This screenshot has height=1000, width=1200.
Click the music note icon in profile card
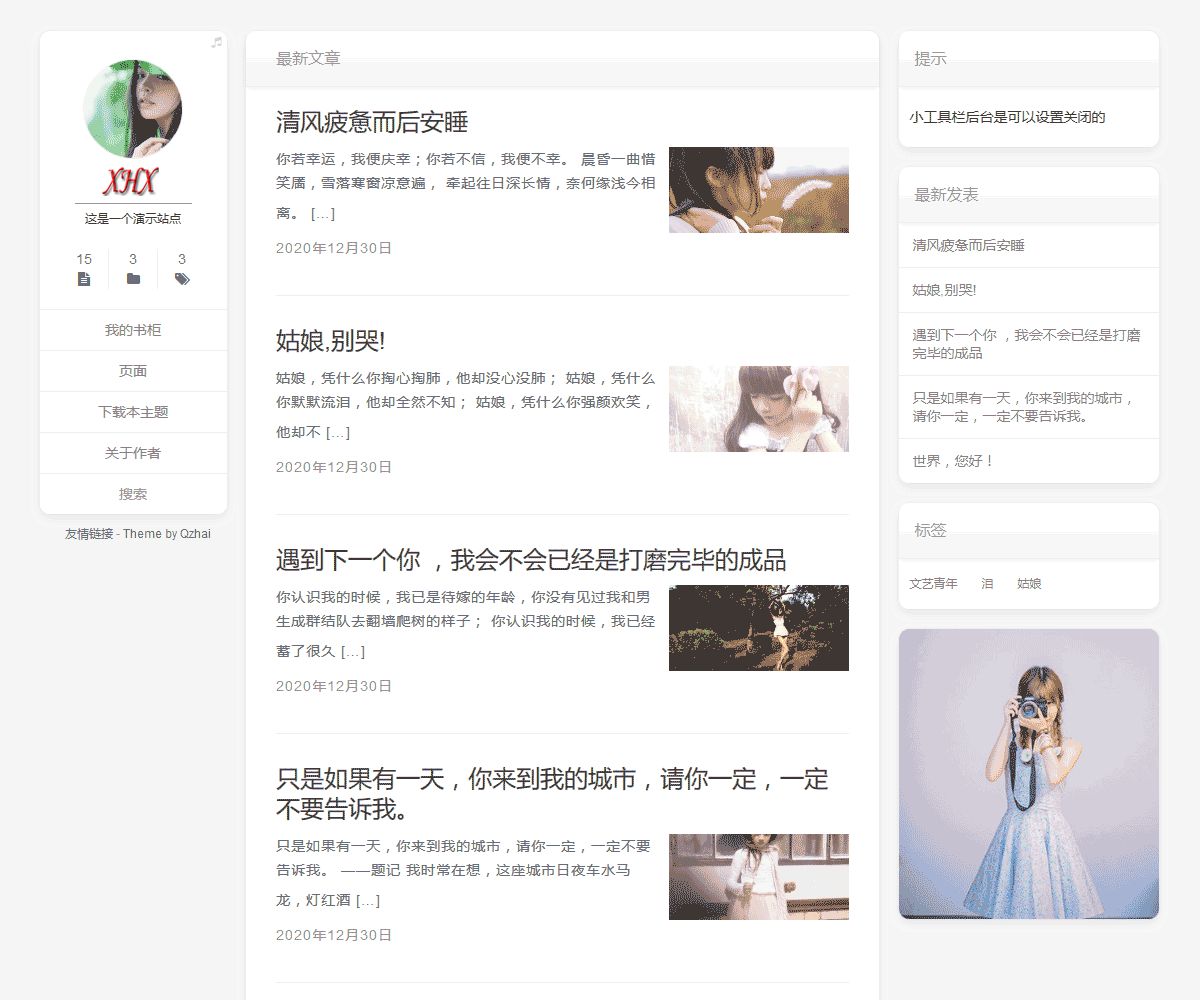click(216, 42)
